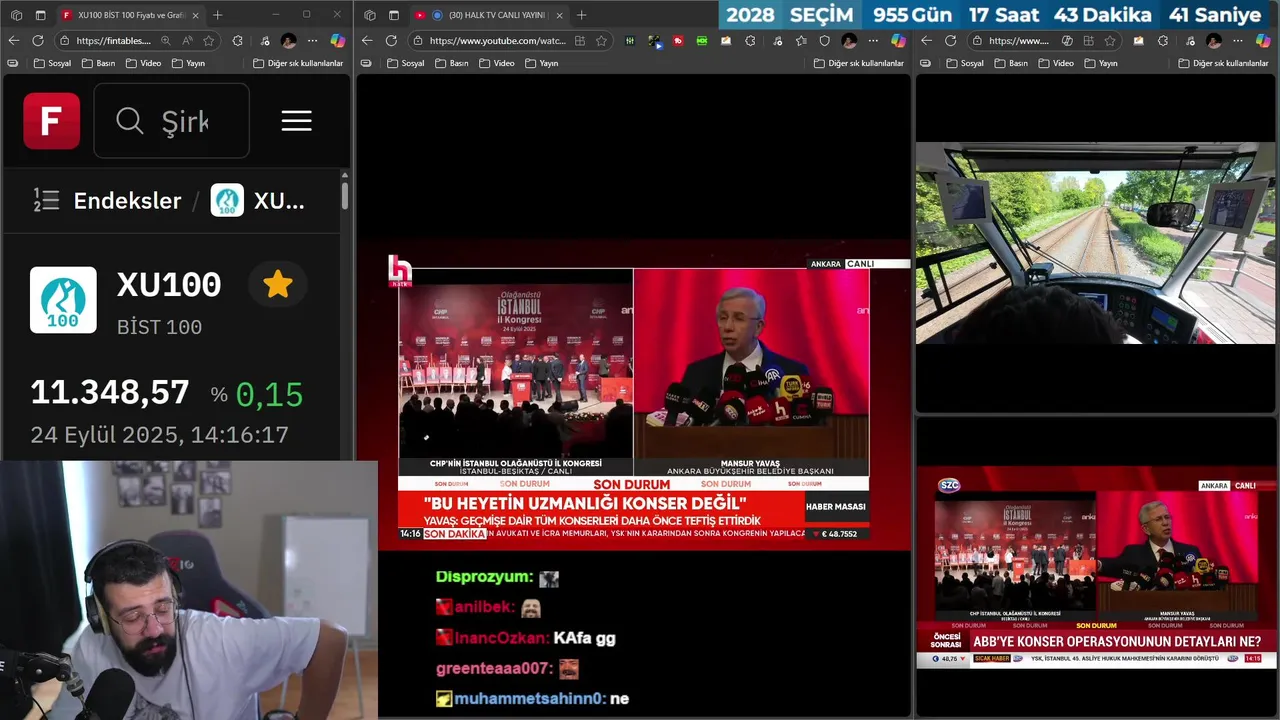Go back in the right browser window
This screenshot has width=1280, height=720.
tap(926, 40)
